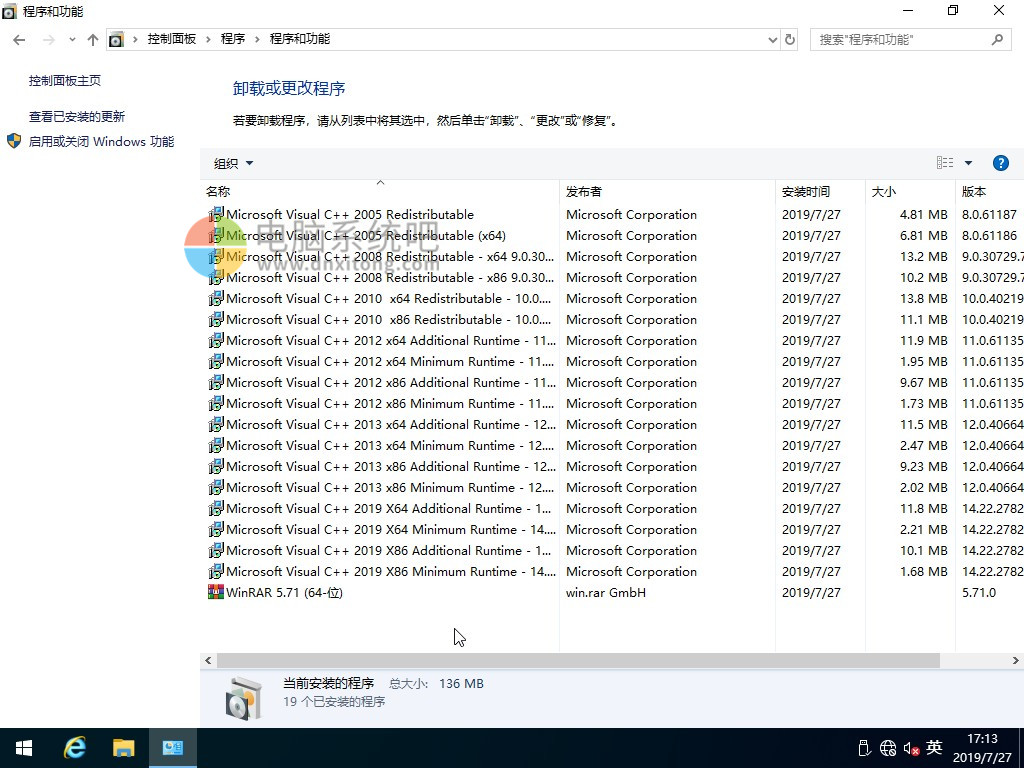This screenshot has height=768, width=1024.
Task: Open File Explorer from taskbar
Action: tap(123, 748)
